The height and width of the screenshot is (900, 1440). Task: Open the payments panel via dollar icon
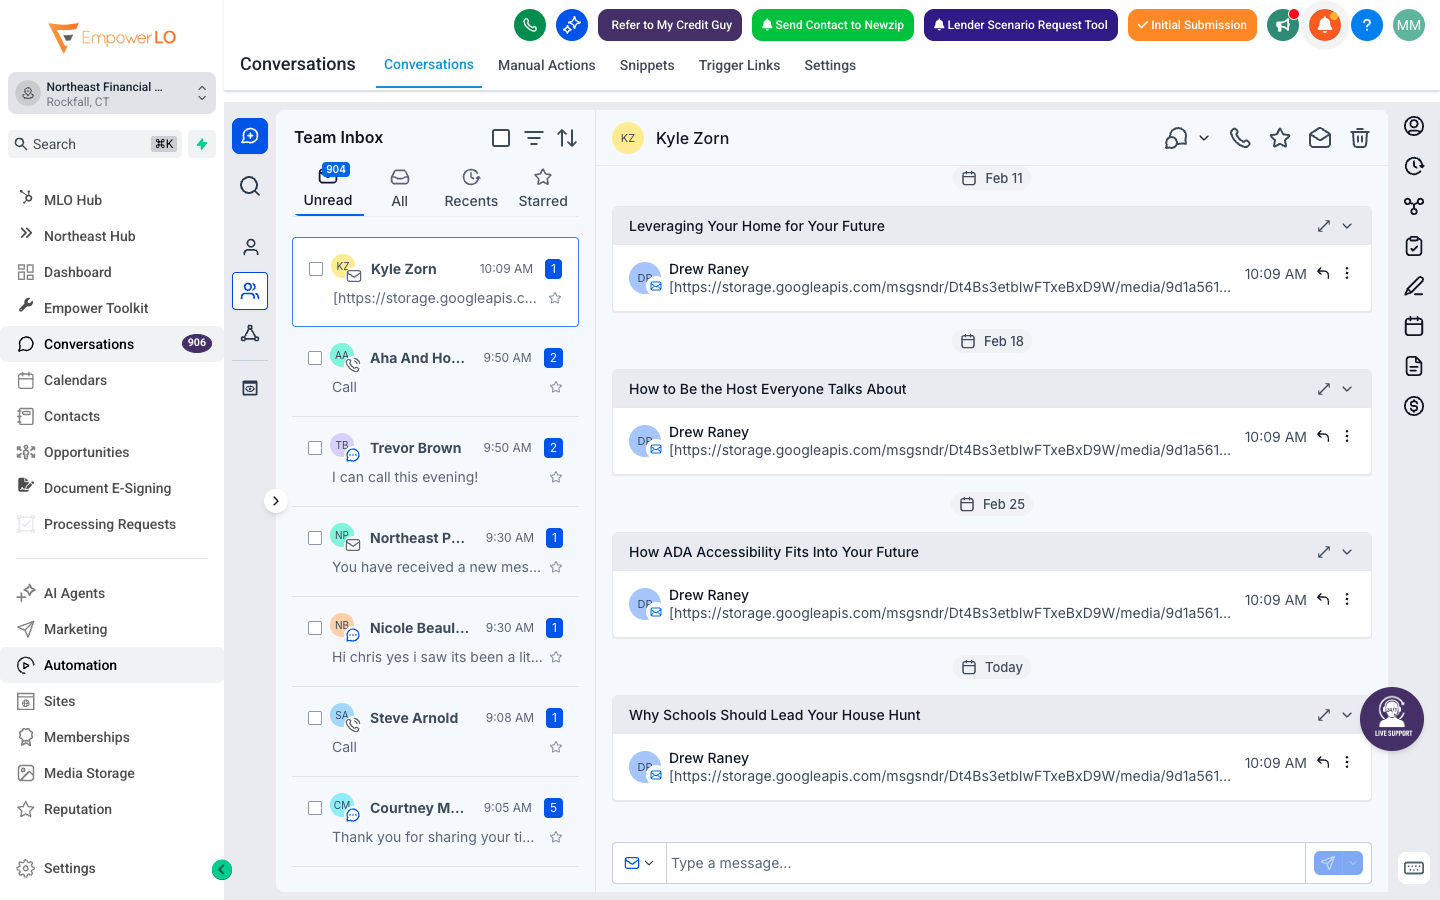[x=1413, y=406]
